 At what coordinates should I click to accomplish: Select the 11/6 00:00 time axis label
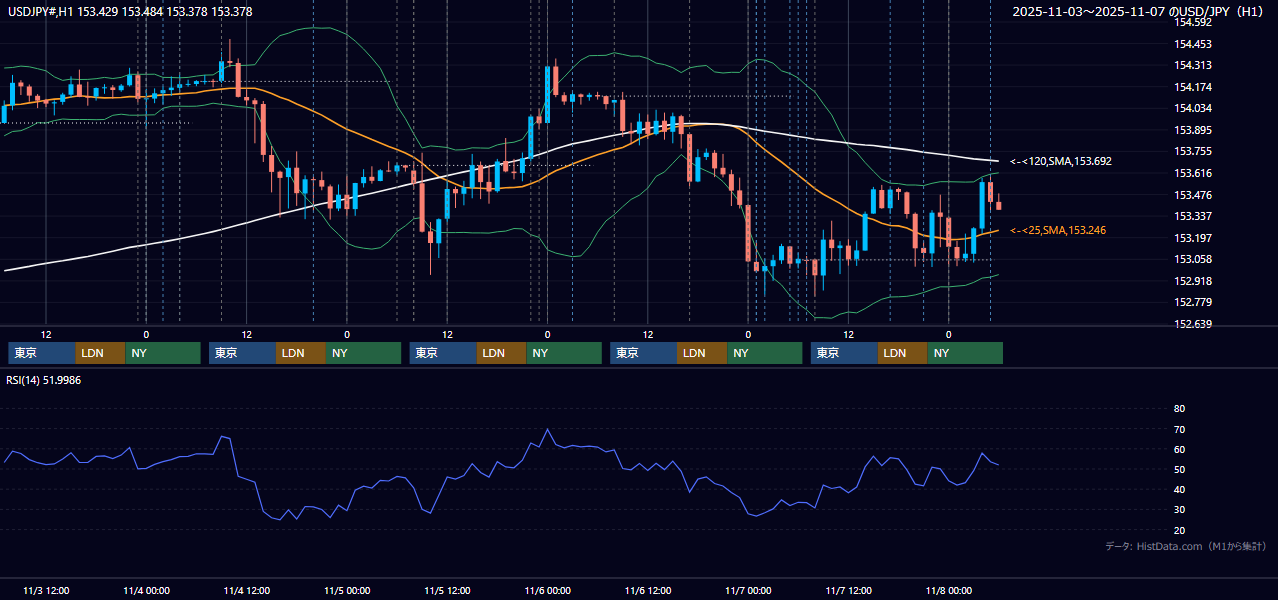coord(547,591)
